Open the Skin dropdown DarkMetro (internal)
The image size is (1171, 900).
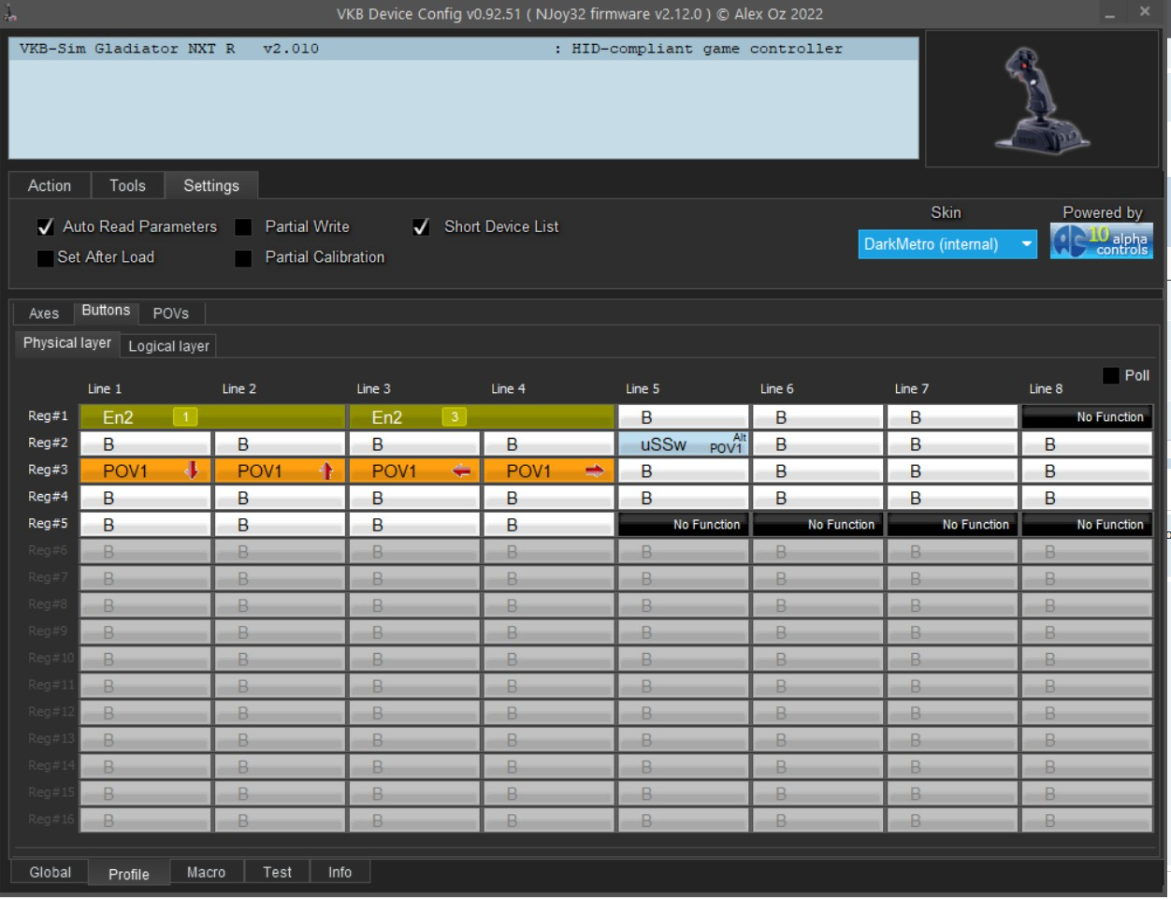[x=947, y=244]
